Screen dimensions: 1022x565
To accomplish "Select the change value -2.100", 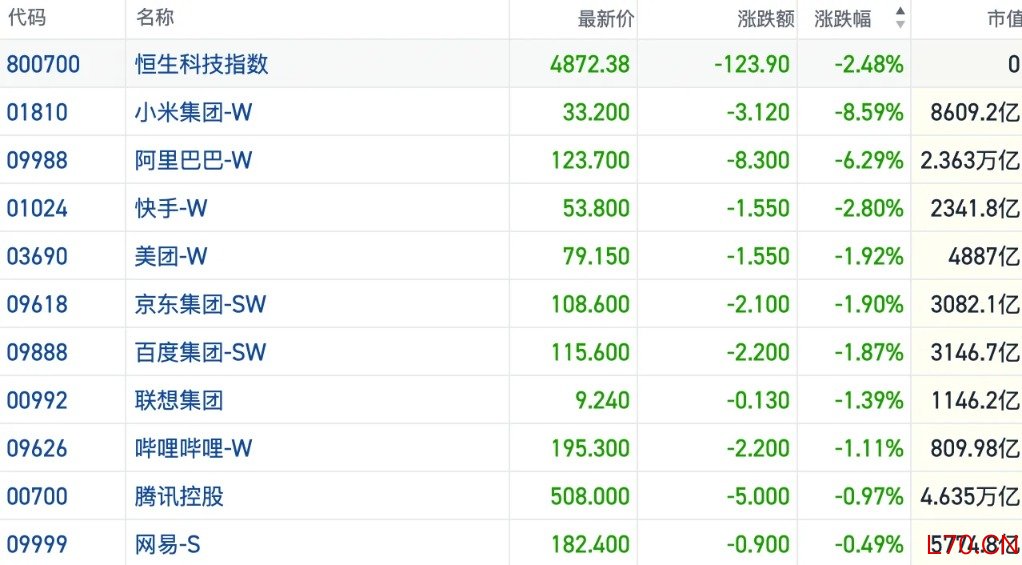I will tap(758, 304).
